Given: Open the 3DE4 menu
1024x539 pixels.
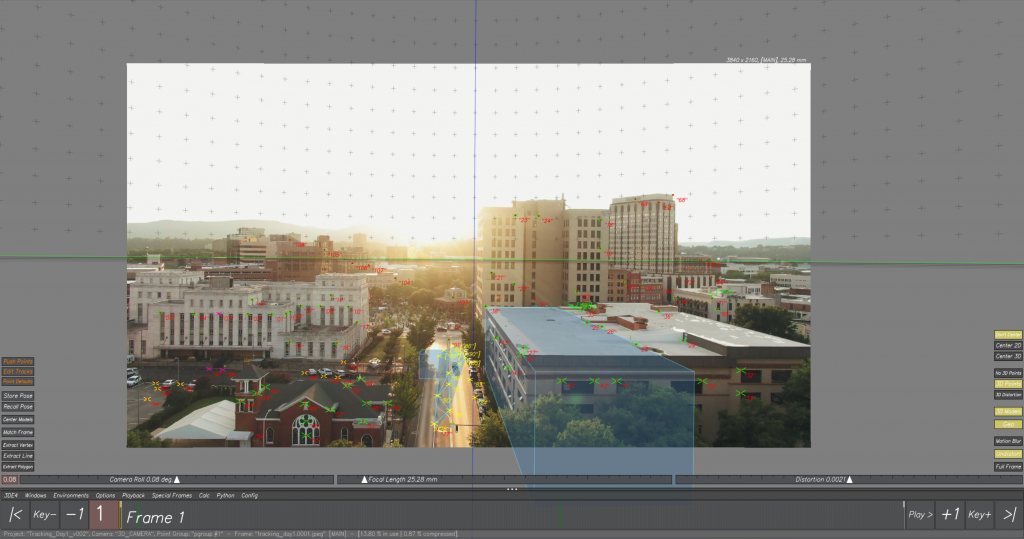Looking at the screenshot, I should click(11, 495).
